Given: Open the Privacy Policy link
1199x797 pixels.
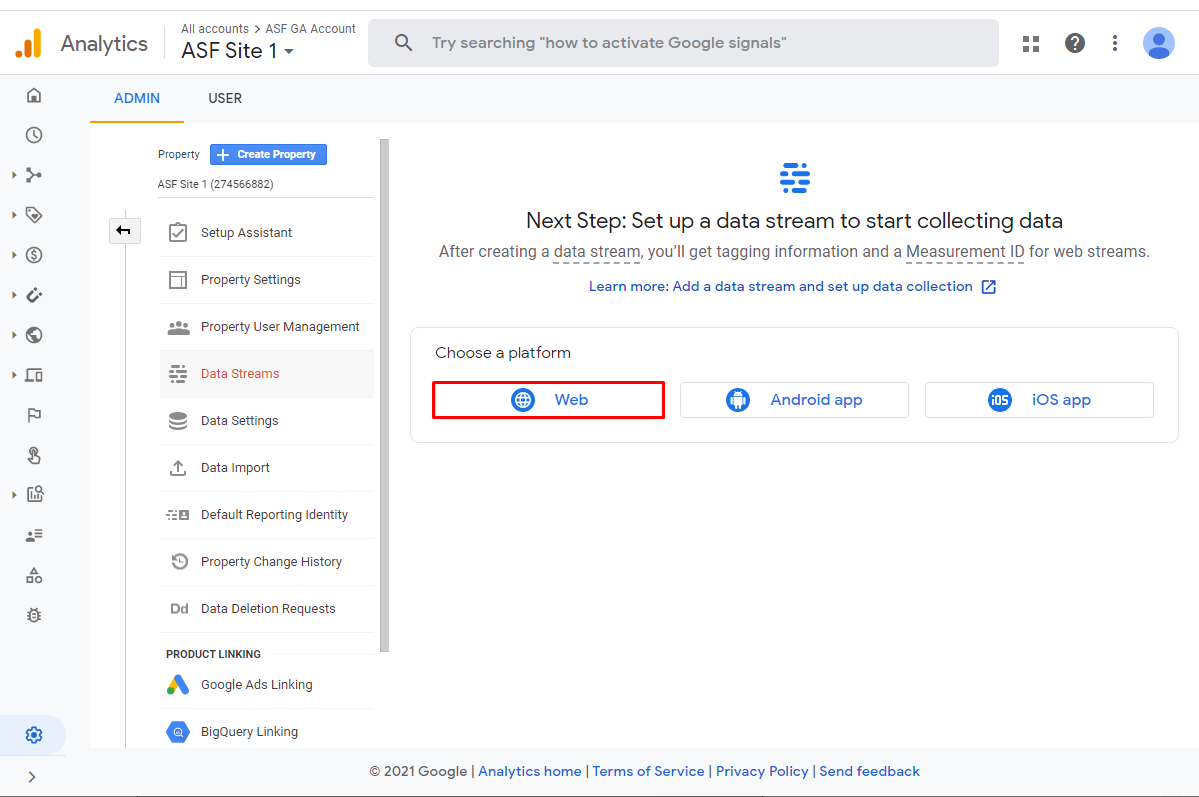Looking at the screenshot, I should click(762, 771).
